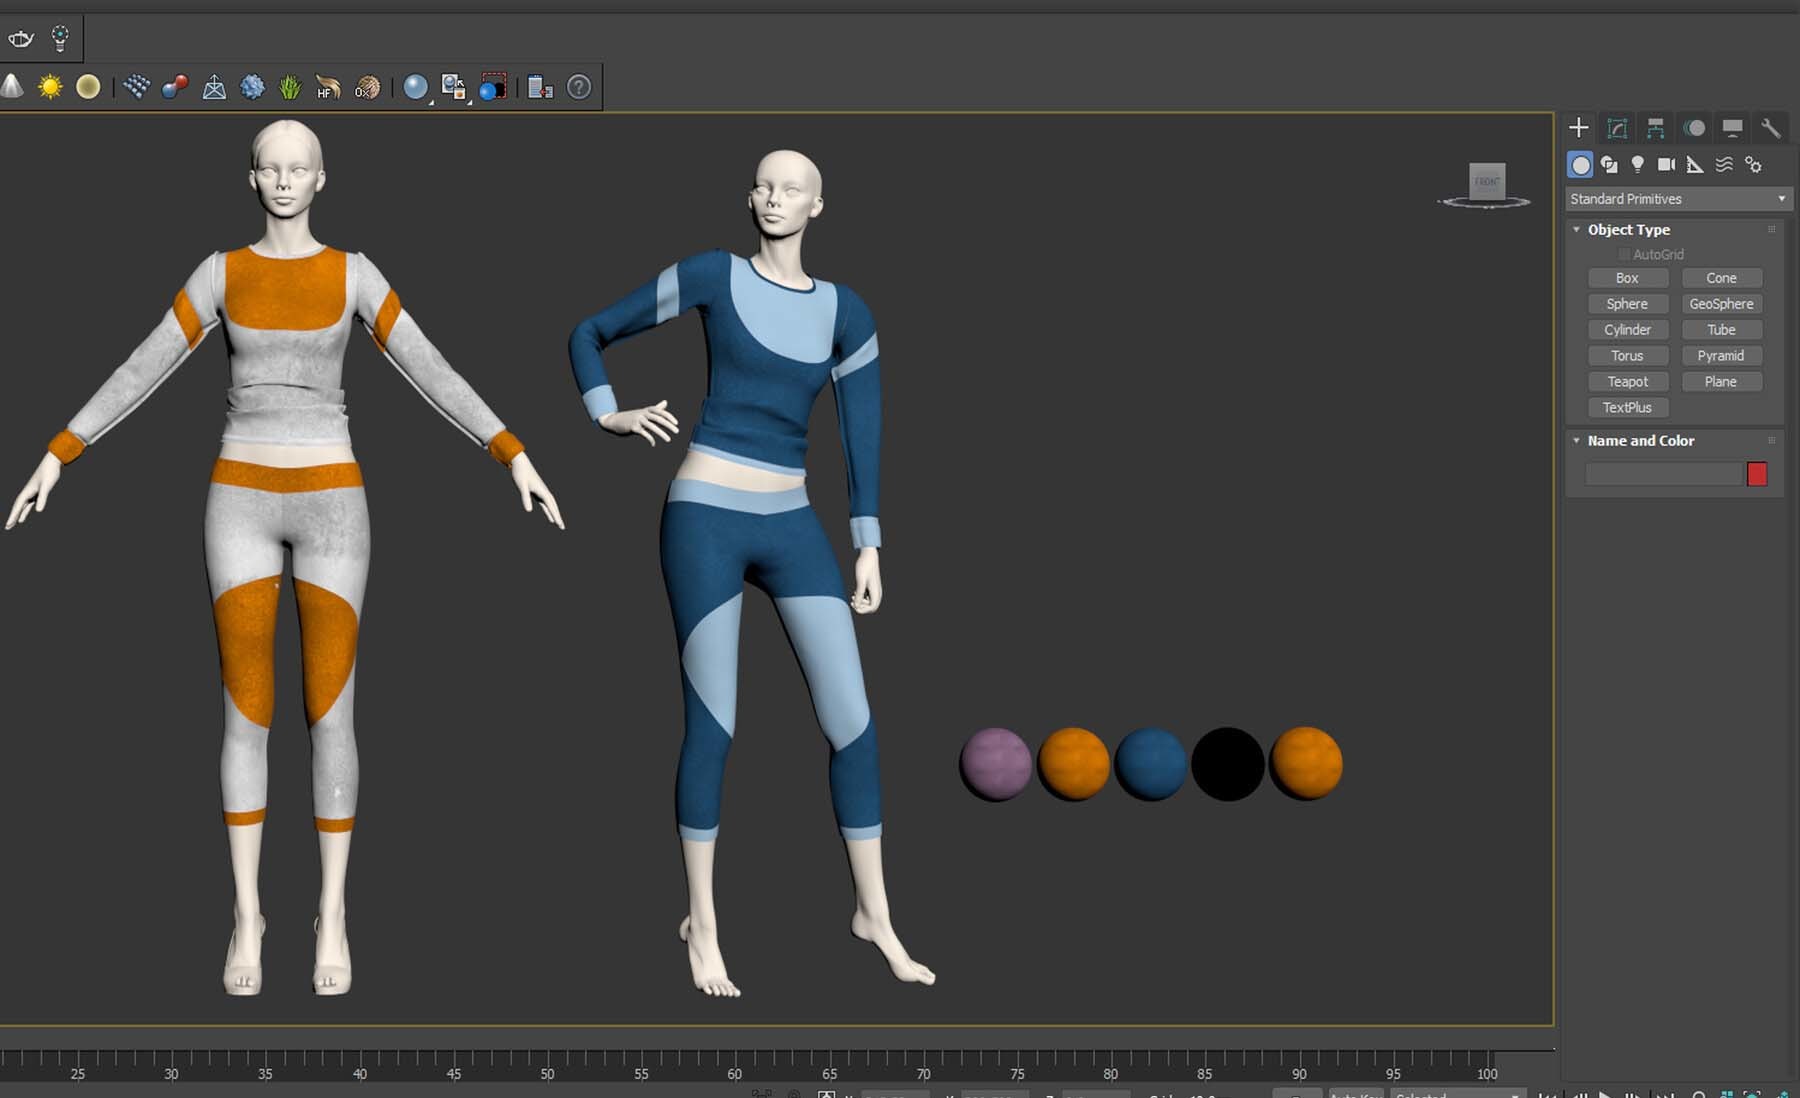Click the yellow sun icon
The width and height of the screenshot is (1800, 1098).
[x=50, y=87]
